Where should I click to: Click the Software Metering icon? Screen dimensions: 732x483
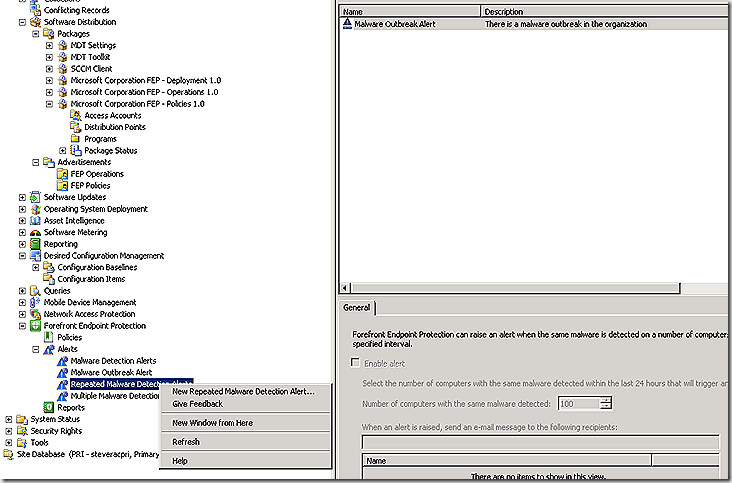point(35,232)
